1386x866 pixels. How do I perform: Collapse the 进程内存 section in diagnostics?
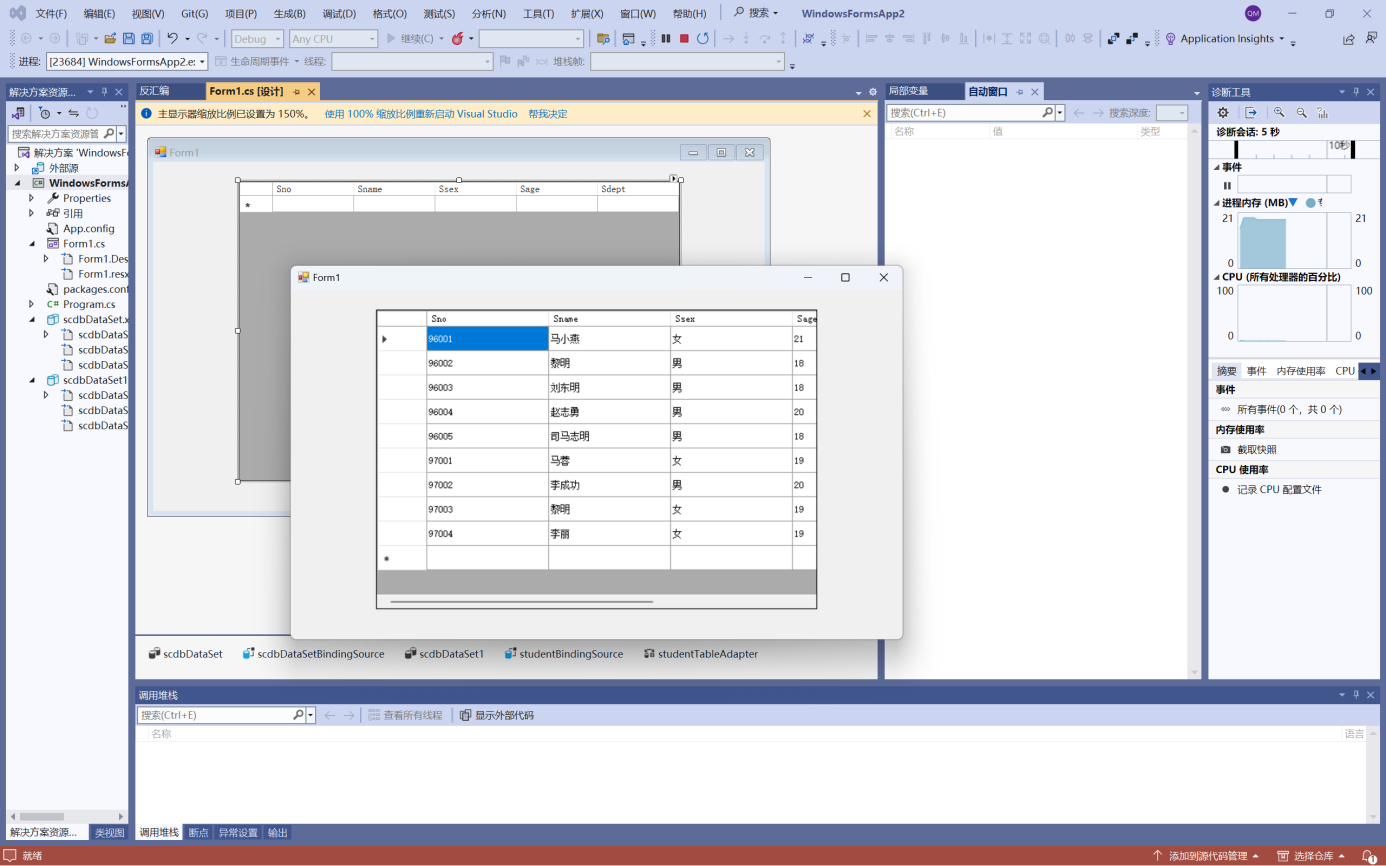point(1217,203)
